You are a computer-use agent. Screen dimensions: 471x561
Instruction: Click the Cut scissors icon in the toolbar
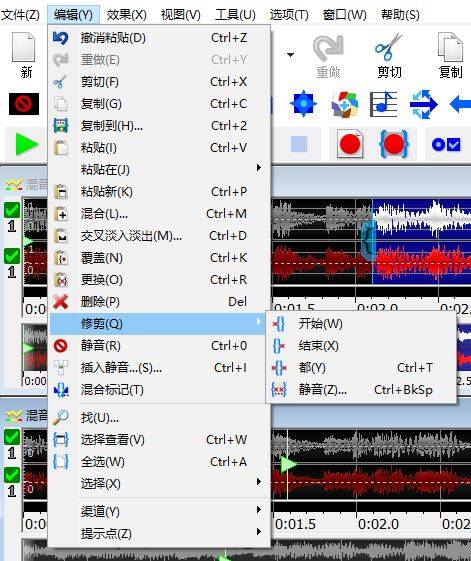389,55
